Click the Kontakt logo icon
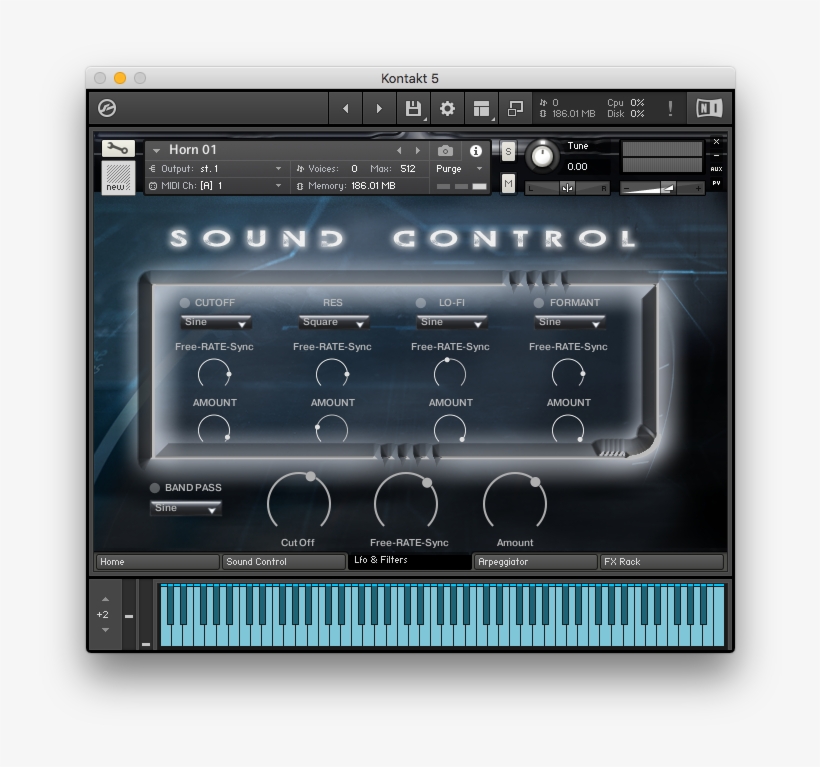Image resolution: width=820 pixels, height=767 pixels. 107,108
